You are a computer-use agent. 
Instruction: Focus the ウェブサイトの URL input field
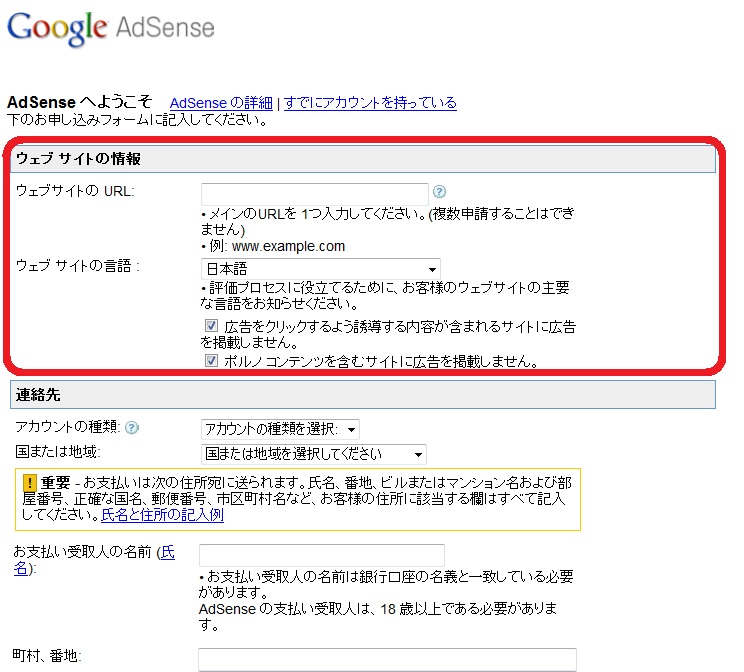click(314, 193)
